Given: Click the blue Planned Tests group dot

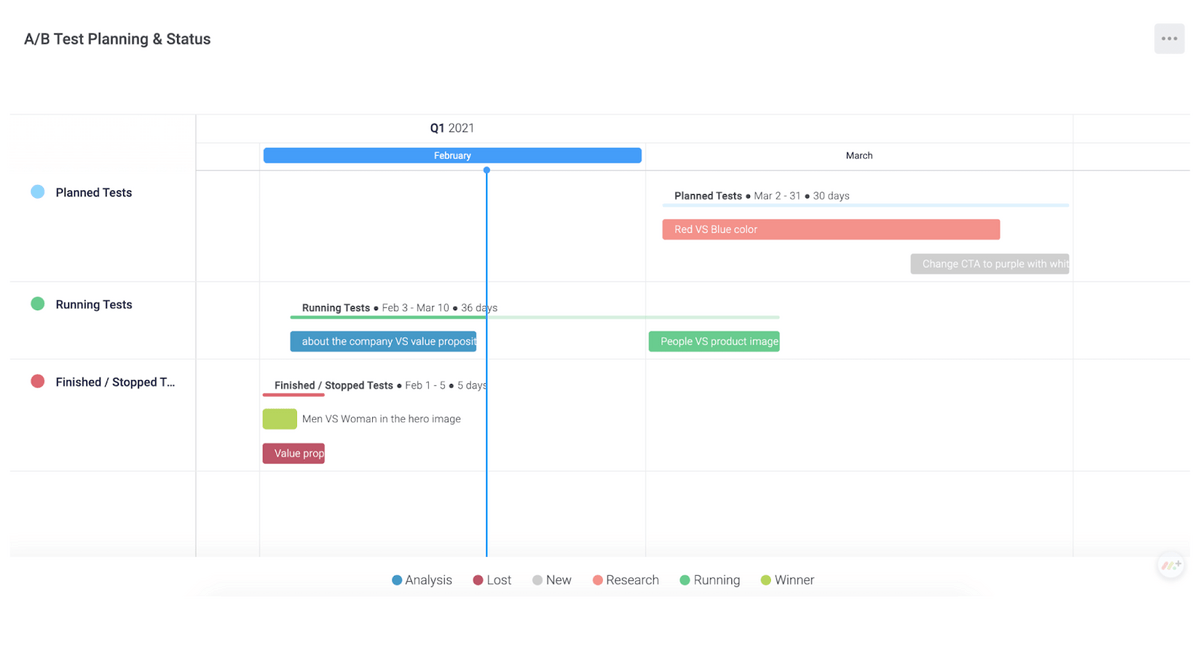Looking at the screenshot, I should (x=37, y=192).
